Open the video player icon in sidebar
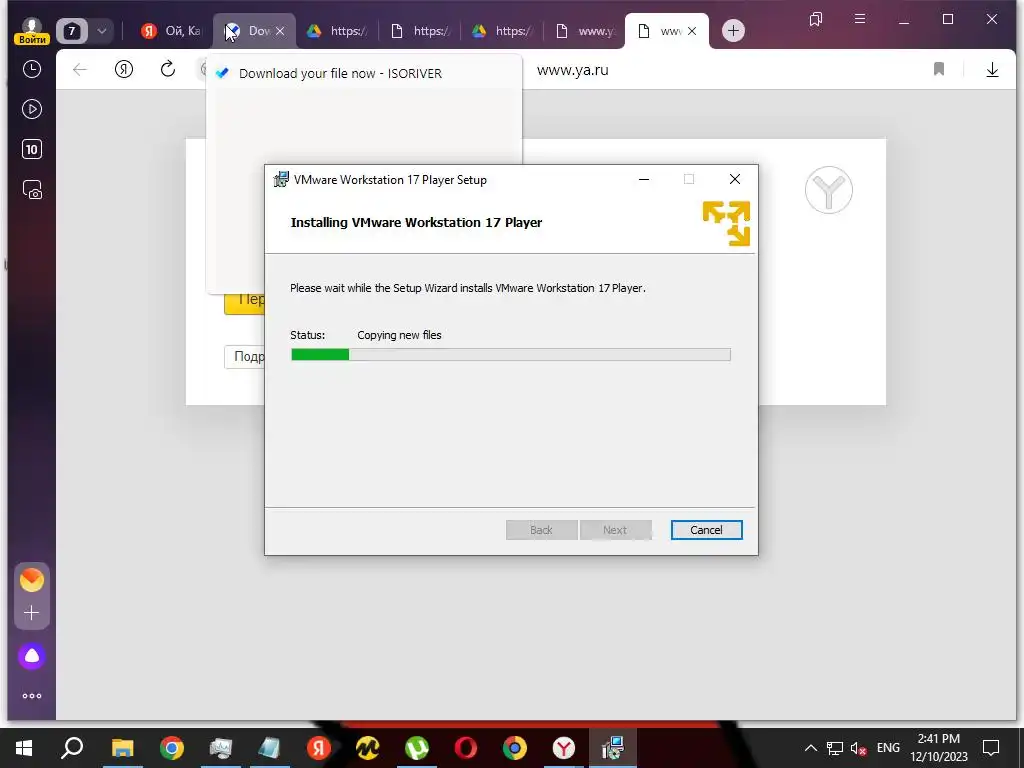Screen dimensions: 1024x768 31,109
